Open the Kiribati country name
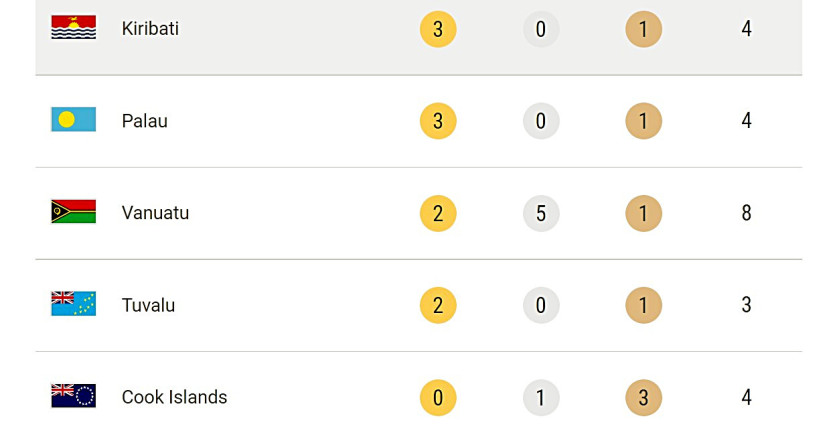 (x=150, y=28)
